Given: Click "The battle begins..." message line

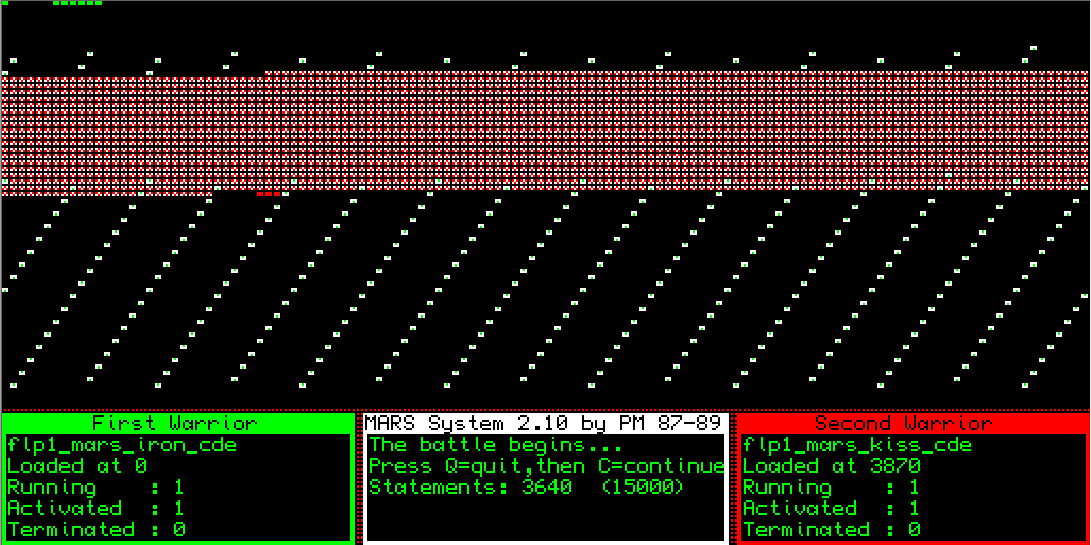Looking at the screenshot, I should pyautogui.click(x=495, y=445).
